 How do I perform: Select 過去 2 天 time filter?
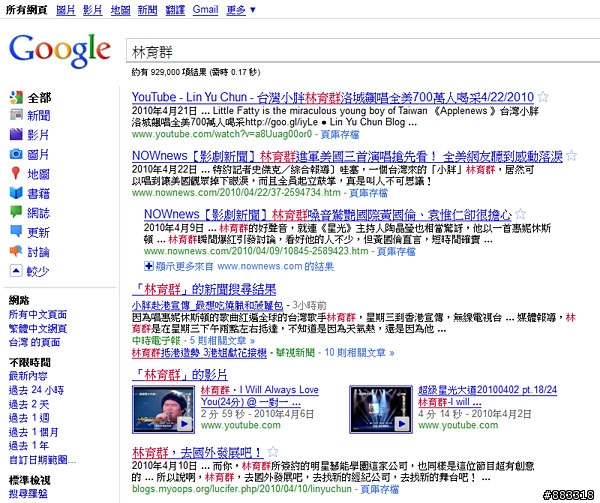[29, 404]
